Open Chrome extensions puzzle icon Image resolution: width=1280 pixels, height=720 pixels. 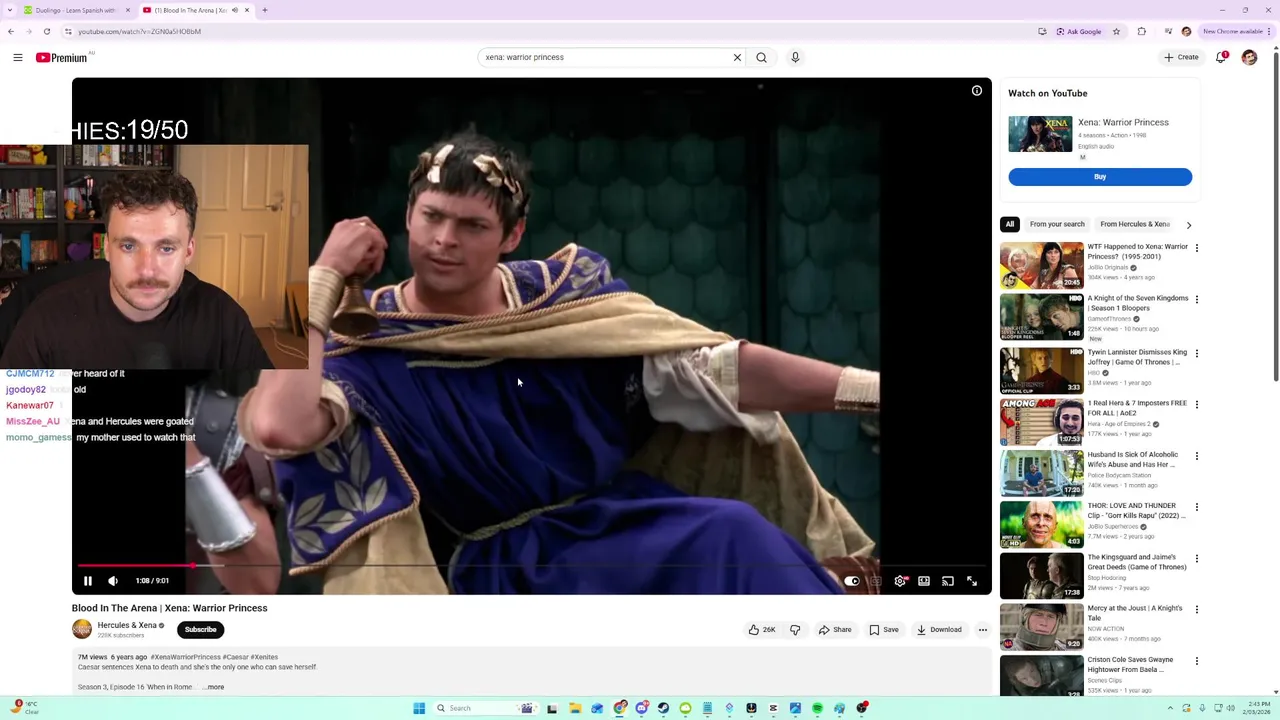(1142, 31)
